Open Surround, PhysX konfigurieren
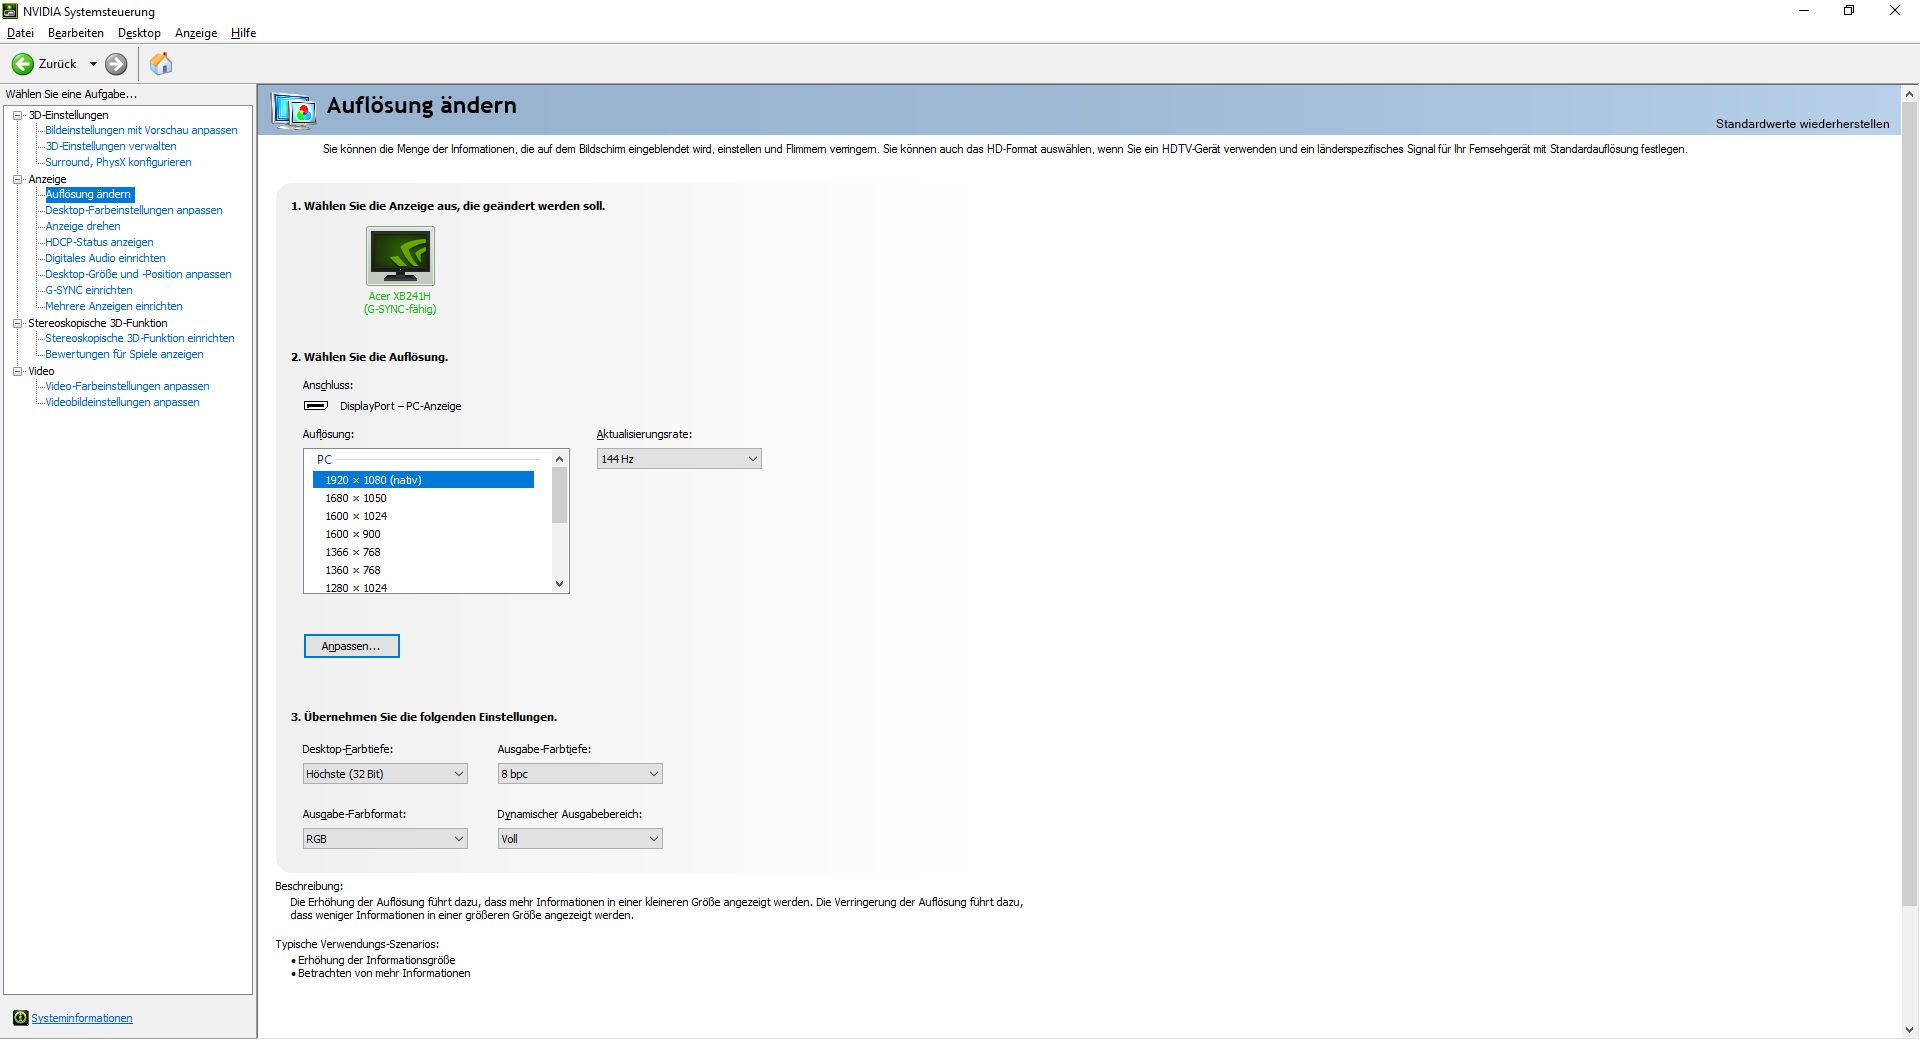Screen dimensions: 1920x1040 [x=118, y=162]
